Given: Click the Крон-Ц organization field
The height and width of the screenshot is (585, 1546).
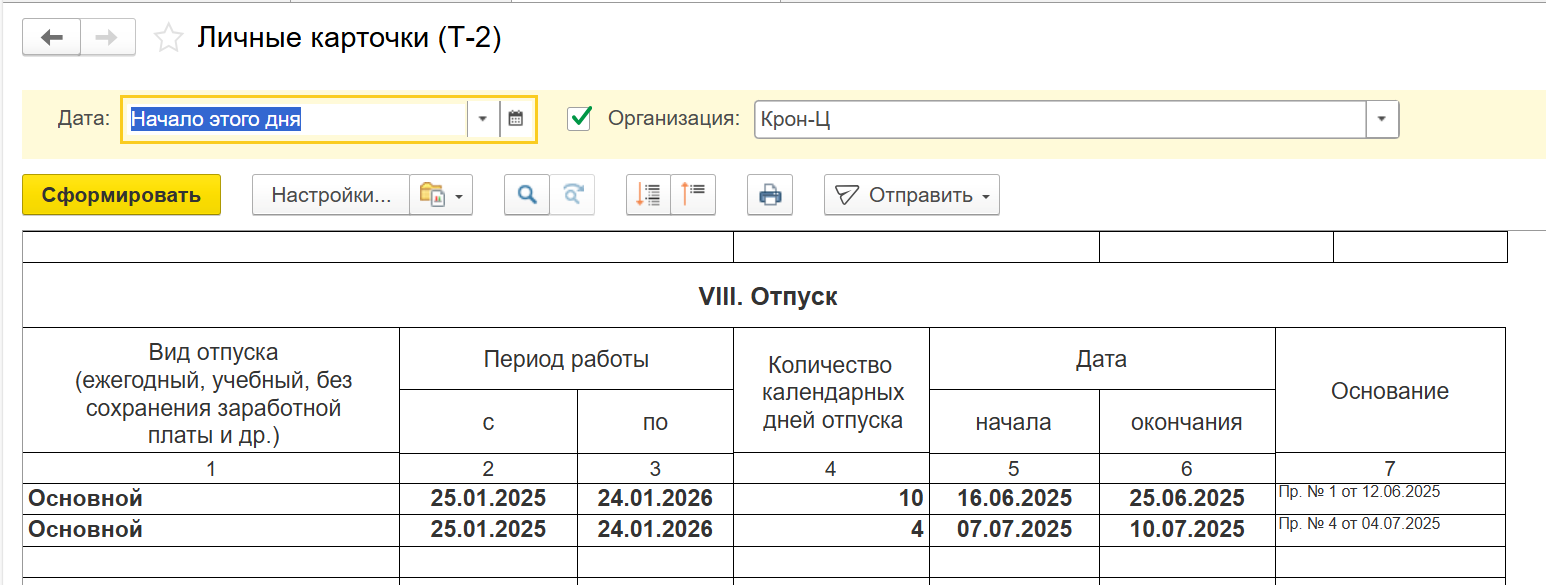Looking at the screenshot, I should click(x=1061, y=119).
